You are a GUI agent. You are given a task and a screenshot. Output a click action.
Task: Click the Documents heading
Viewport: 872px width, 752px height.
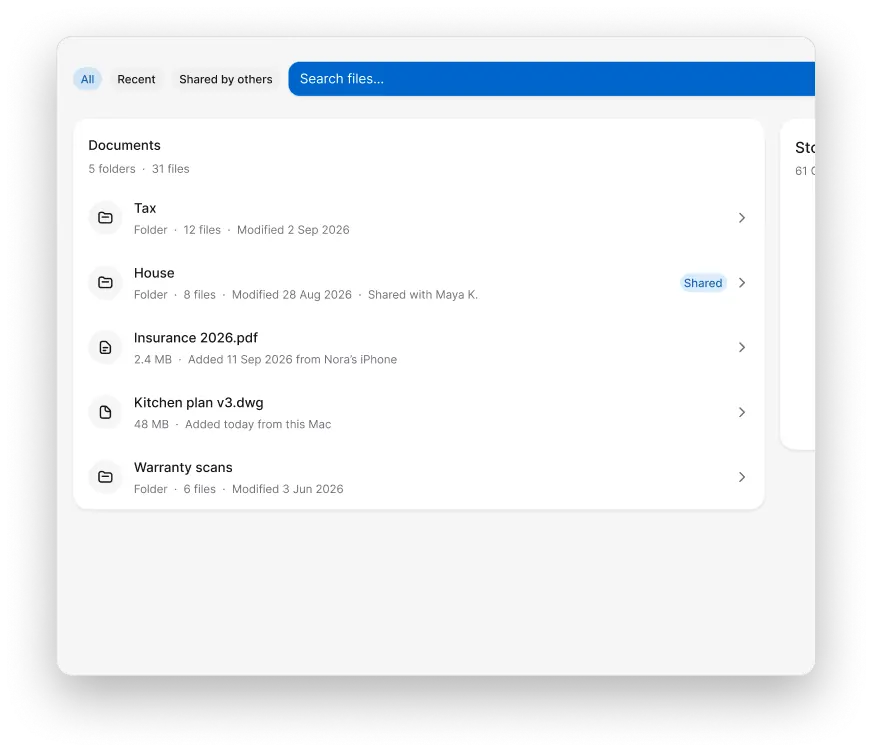coord(125,145)
